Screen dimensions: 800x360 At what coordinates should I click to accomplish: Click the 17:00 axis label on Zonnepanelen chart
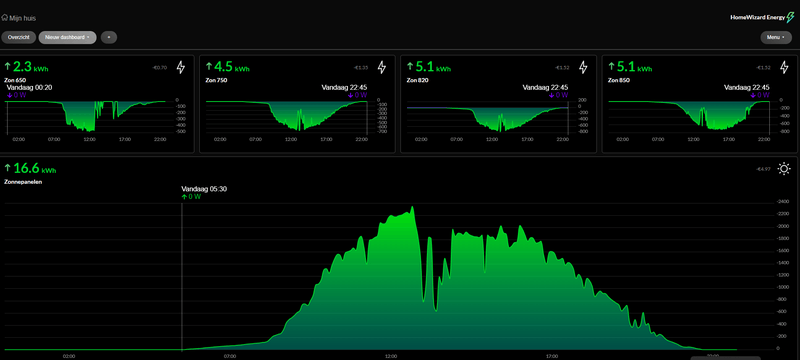tap(552, 355)
